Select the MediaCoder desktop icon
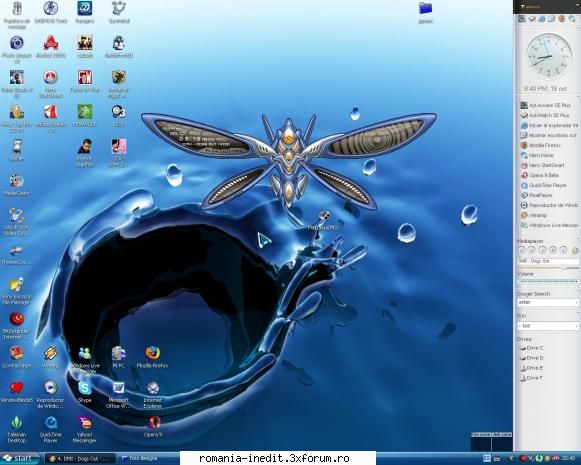Image resolution: width=581 pixels, height=465 pixels. pyautogui.click(x=17, y=184)
